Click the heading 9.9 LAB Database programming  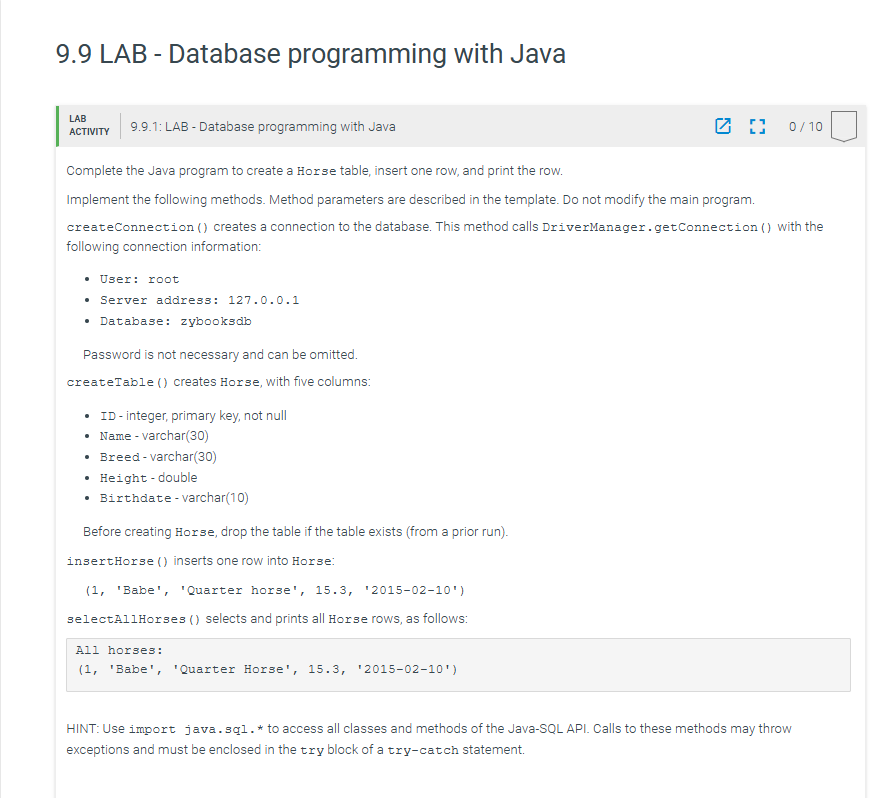[x=311, y=54]
